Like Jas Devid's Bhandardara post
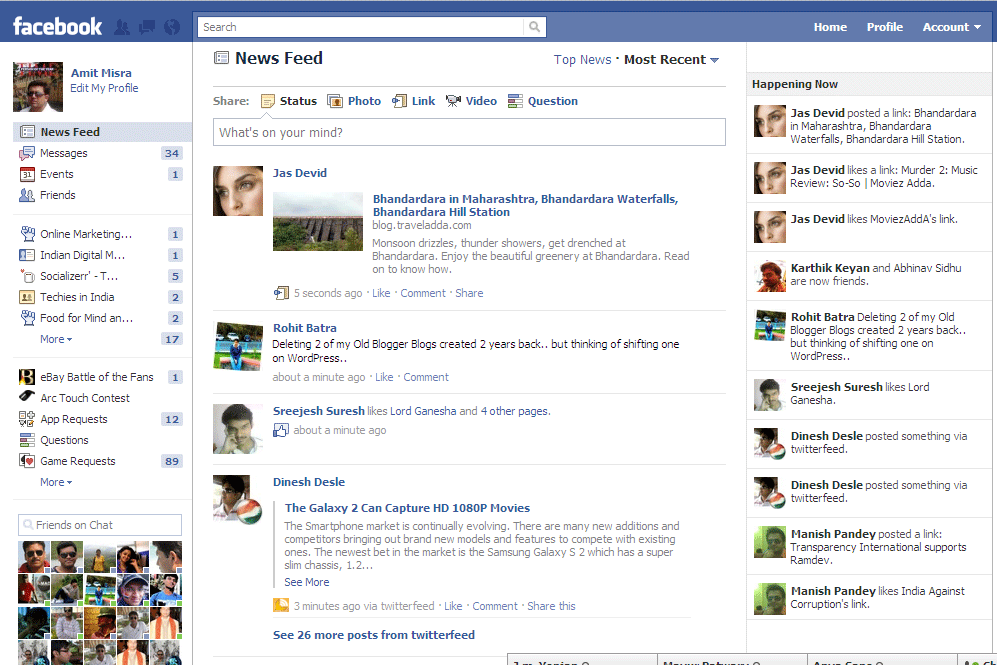Image resolution: width=997 pixels, height=665 pixels. point(381,293)
